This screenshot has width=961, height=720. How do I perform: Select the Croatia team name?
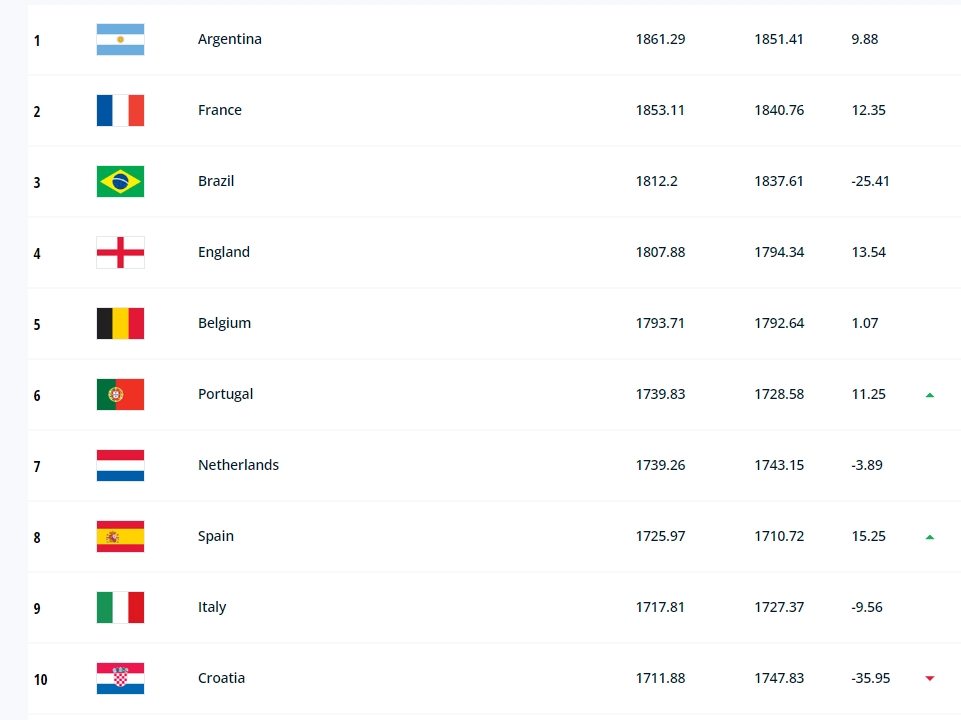tap(221, 679)
